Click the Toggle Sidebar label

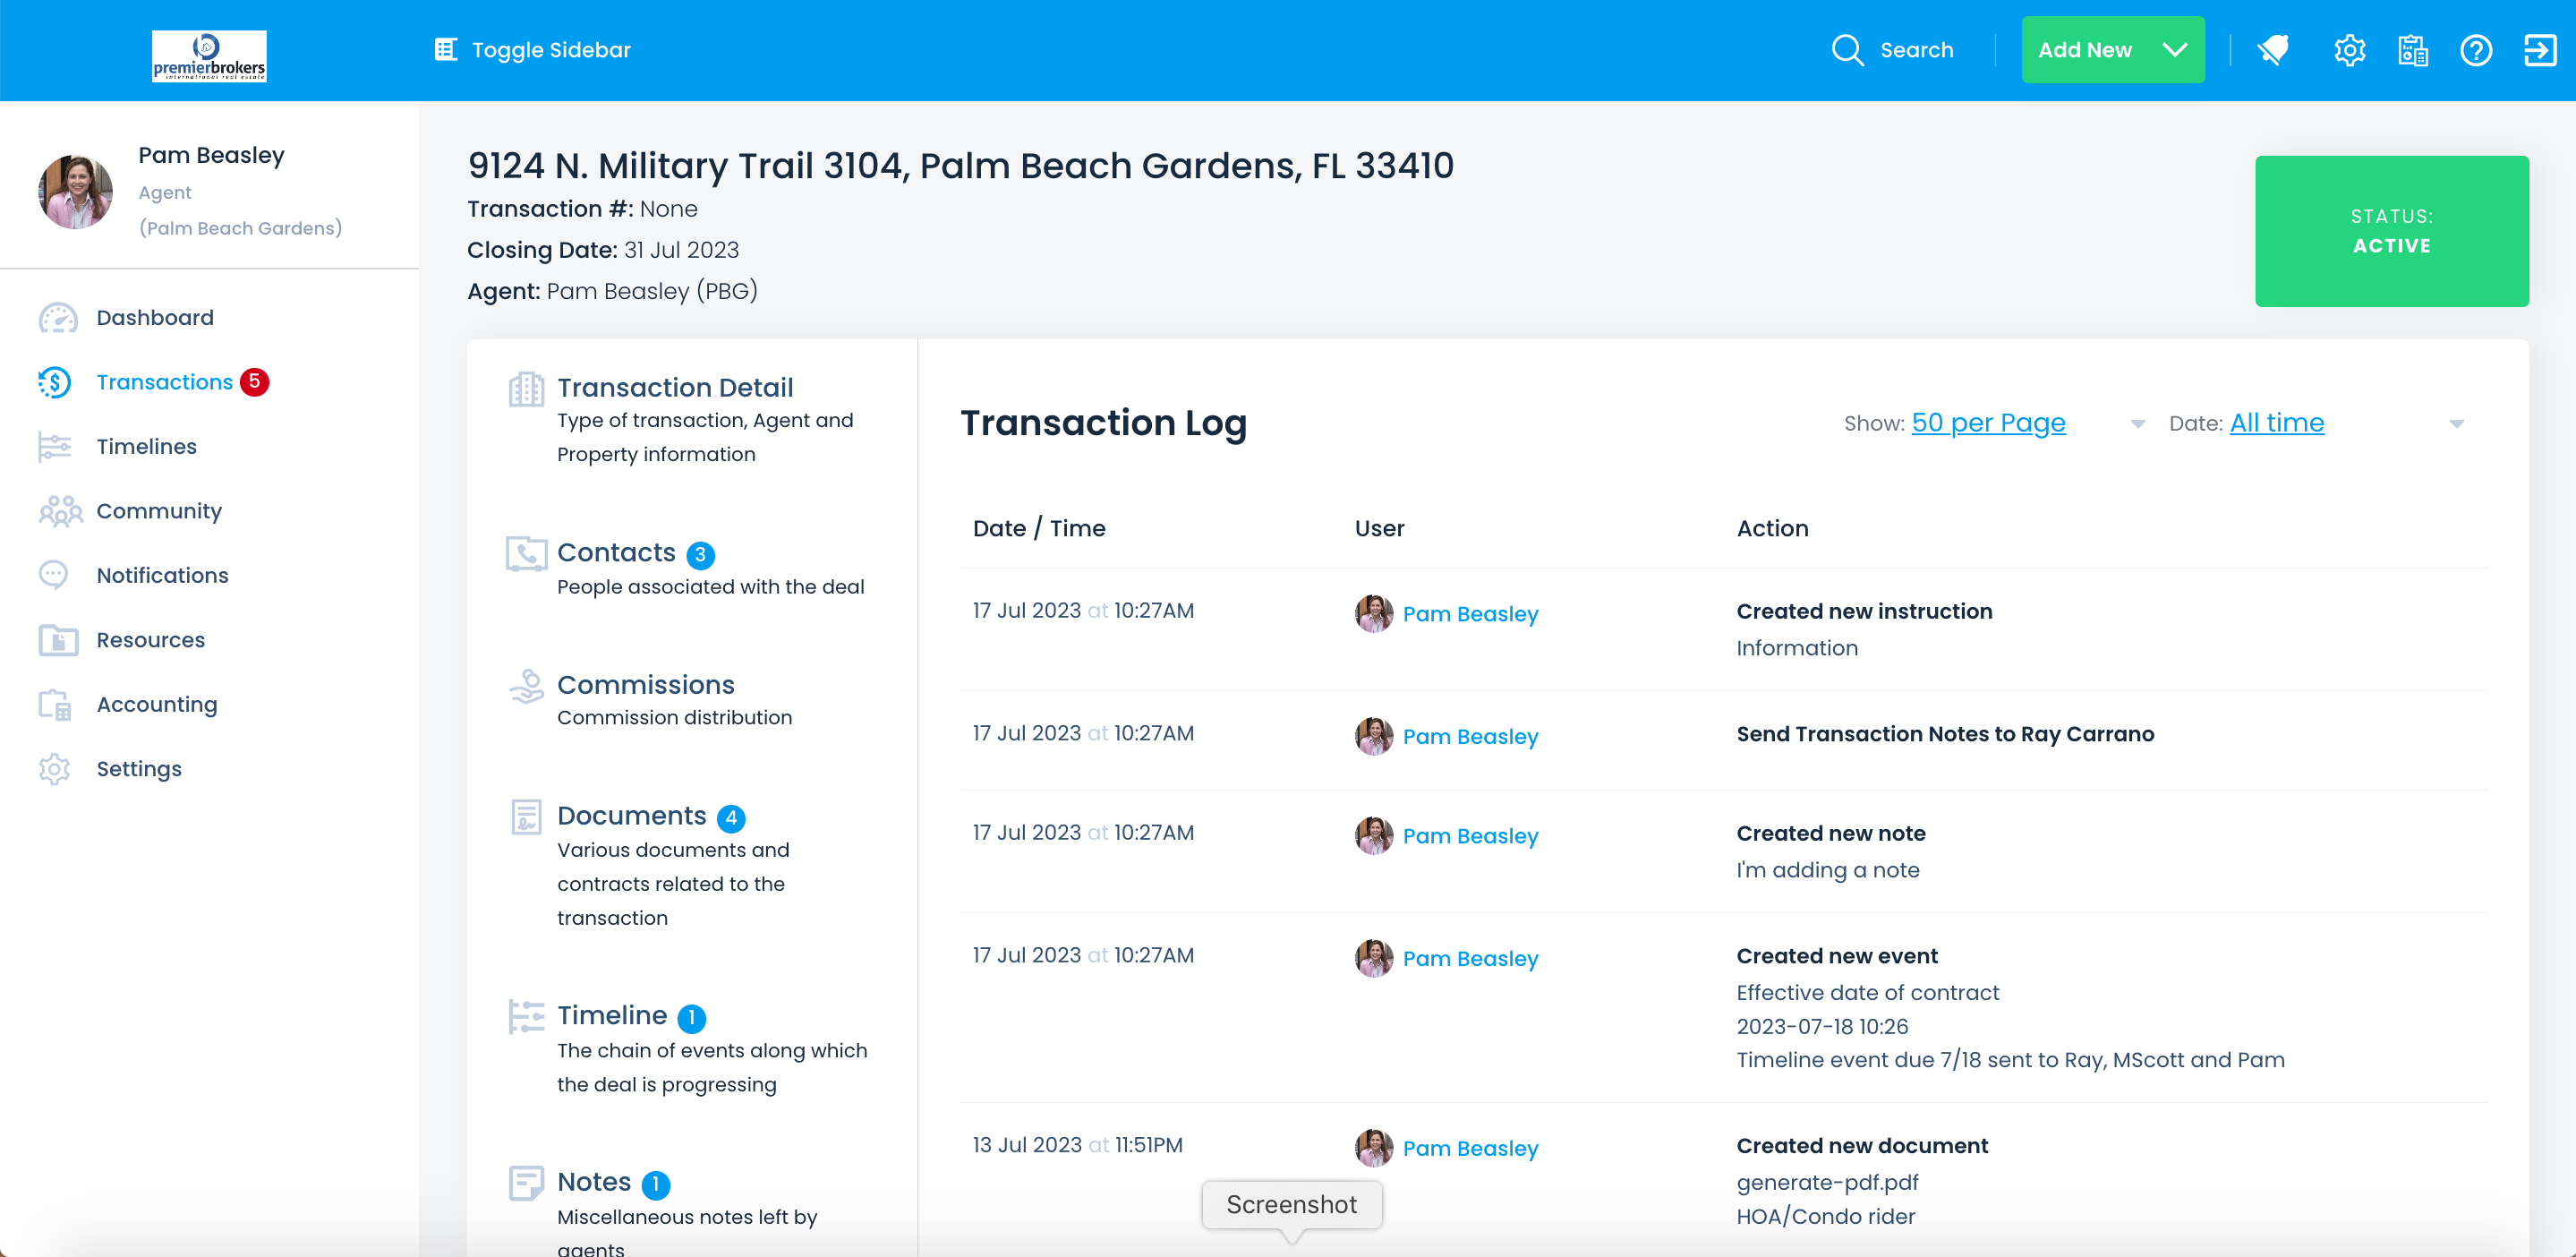click(551, 50)
